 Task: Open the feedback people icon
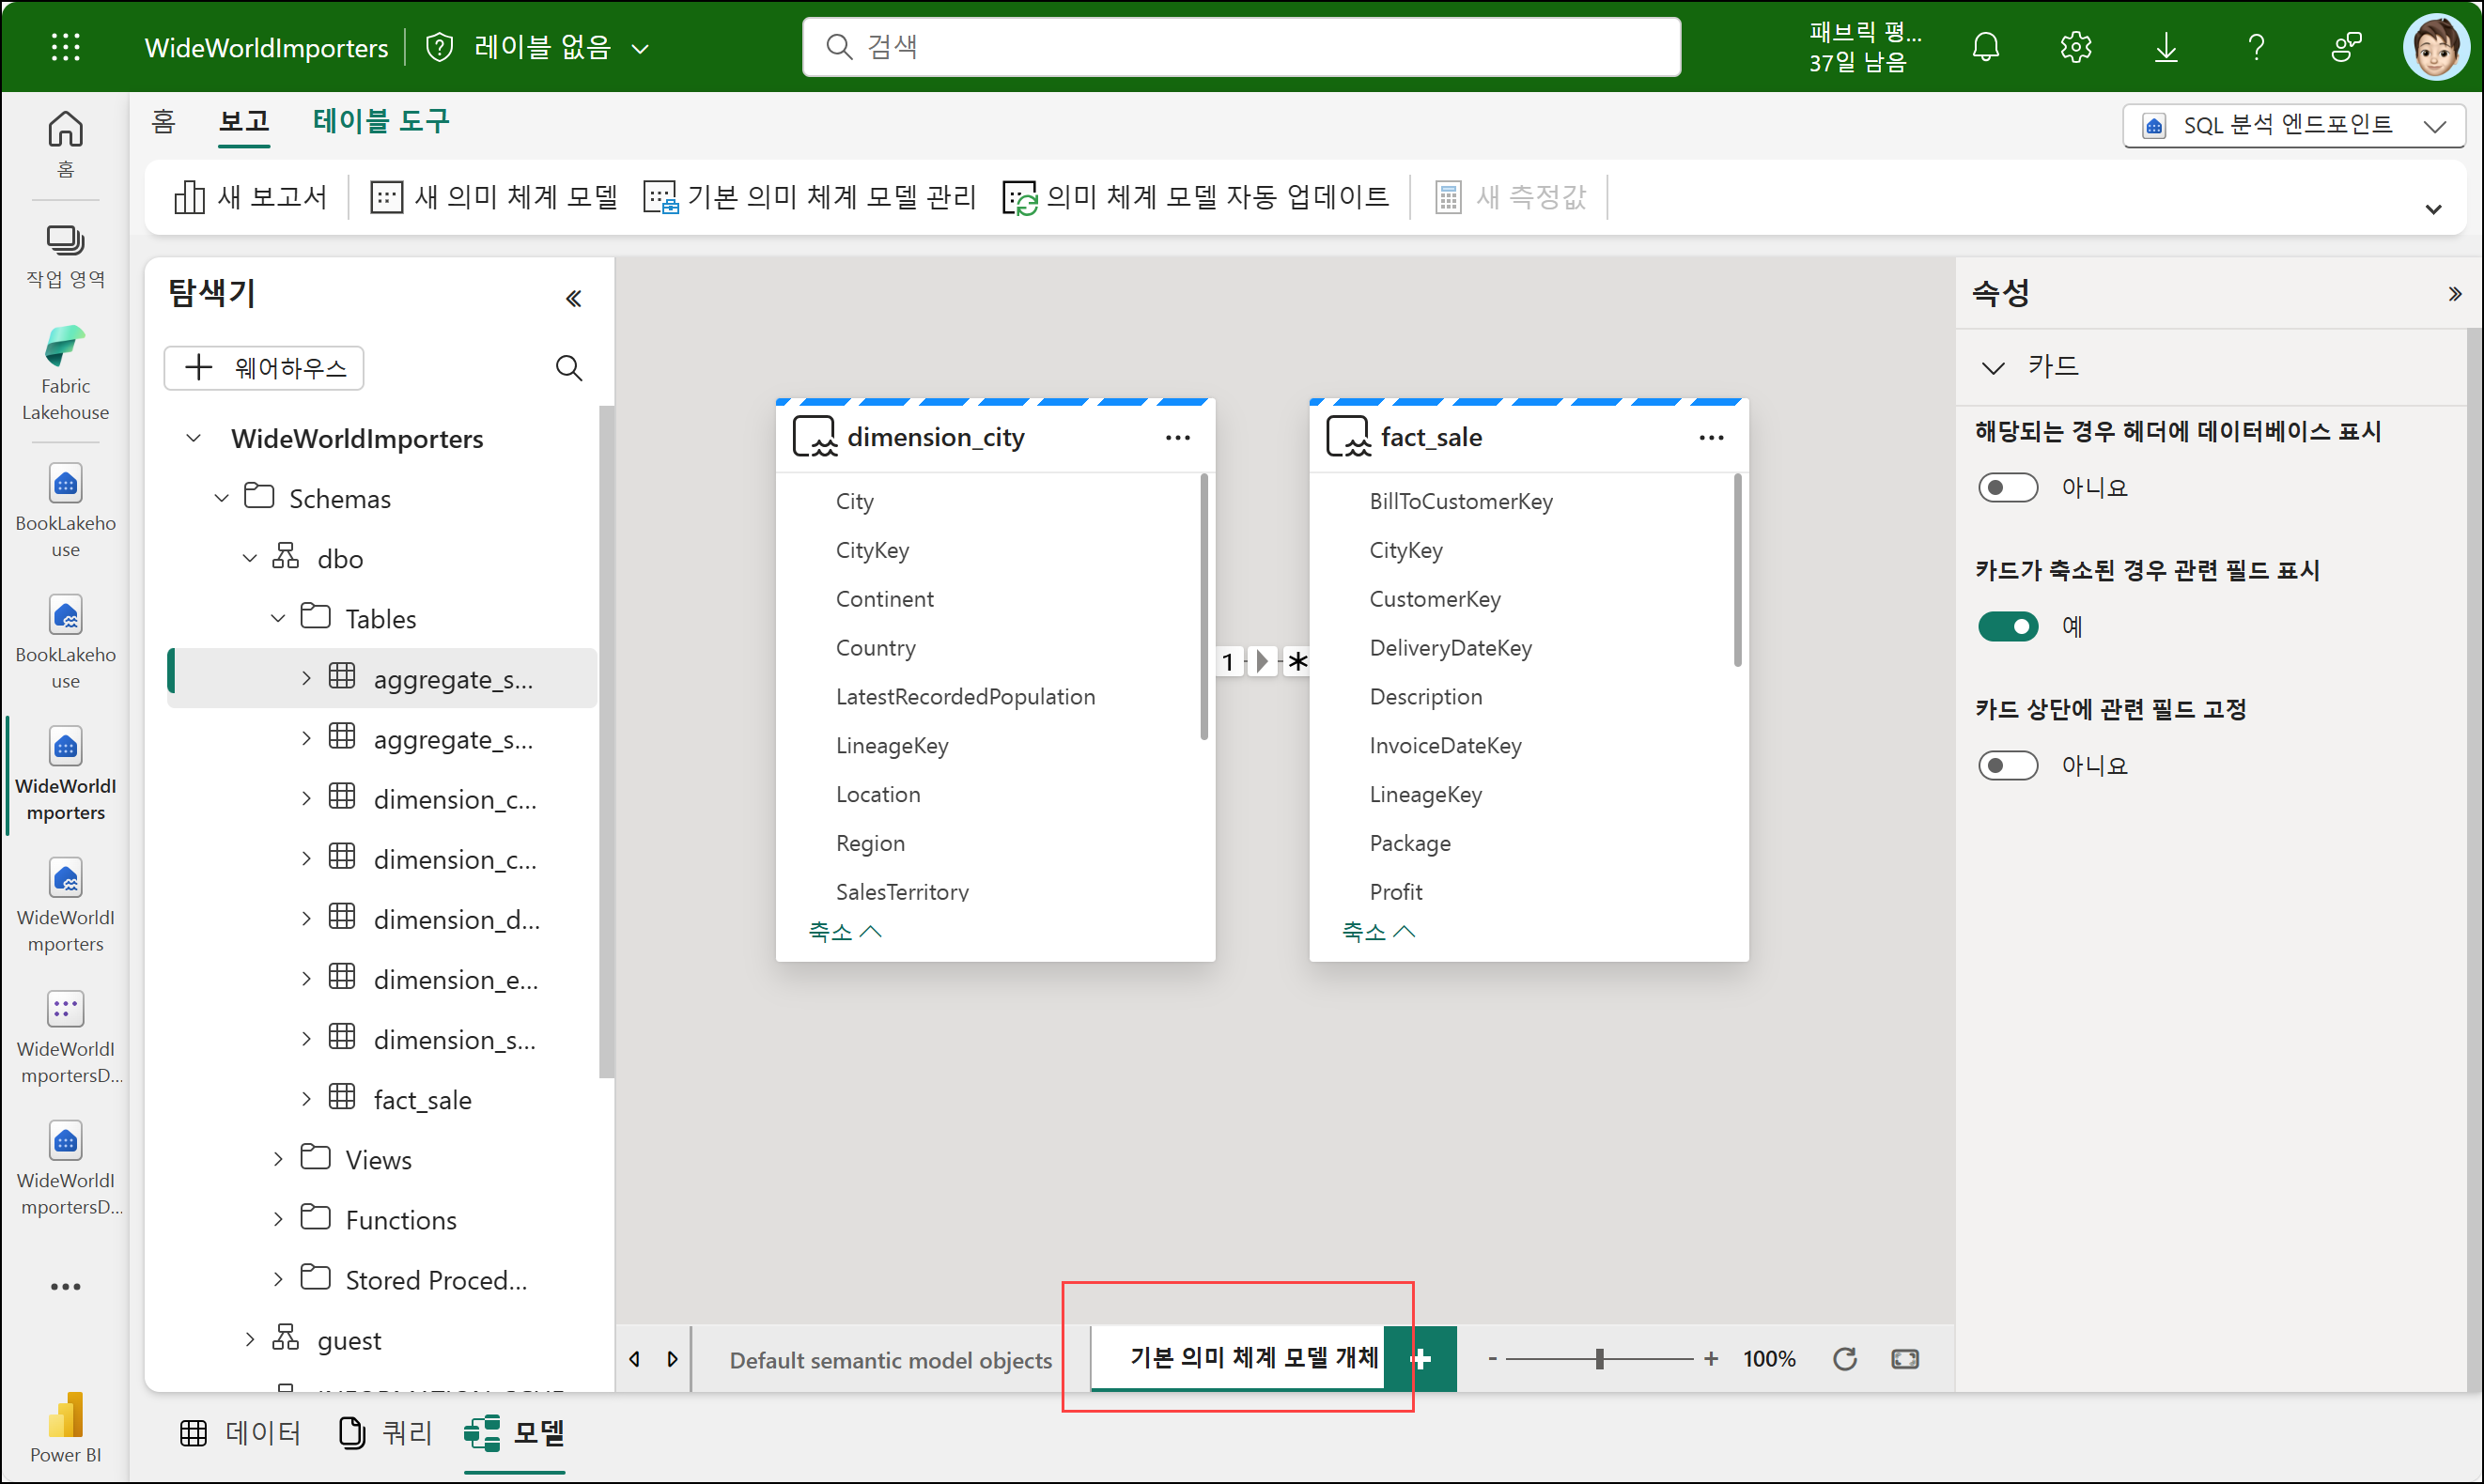coord(2346,47)
